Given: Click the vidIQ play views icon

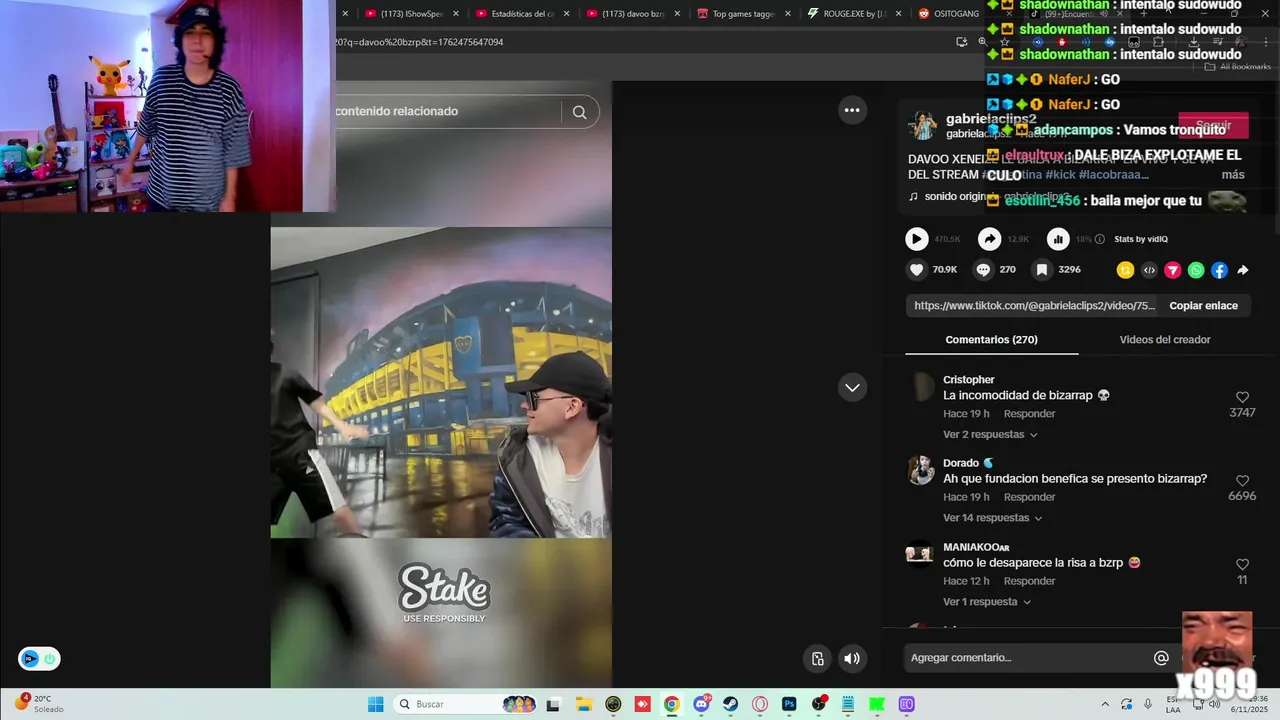Looking at the screenshot, I should (917, 239).
